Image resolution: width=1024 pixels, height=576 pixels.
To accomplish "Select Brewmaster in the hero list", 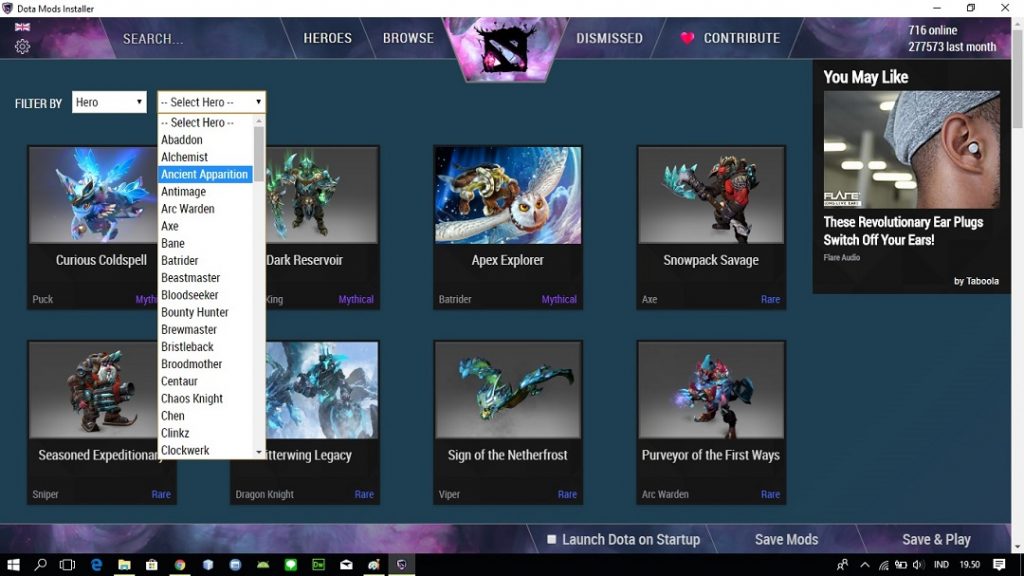I will coord(205,330).
